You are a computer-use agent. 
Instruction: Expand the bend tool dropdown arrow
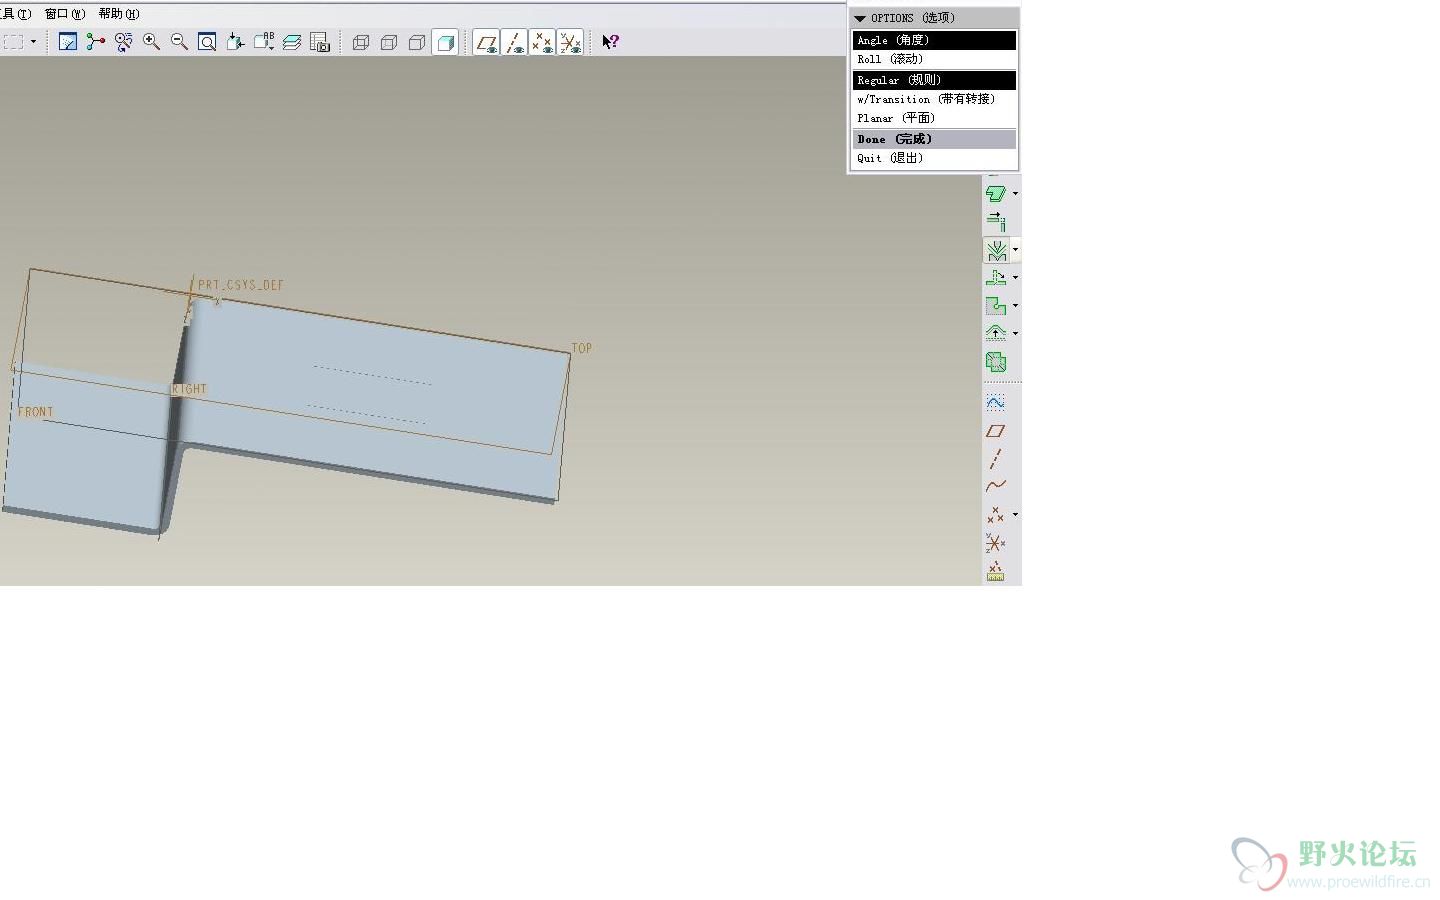coord(1016,250)
